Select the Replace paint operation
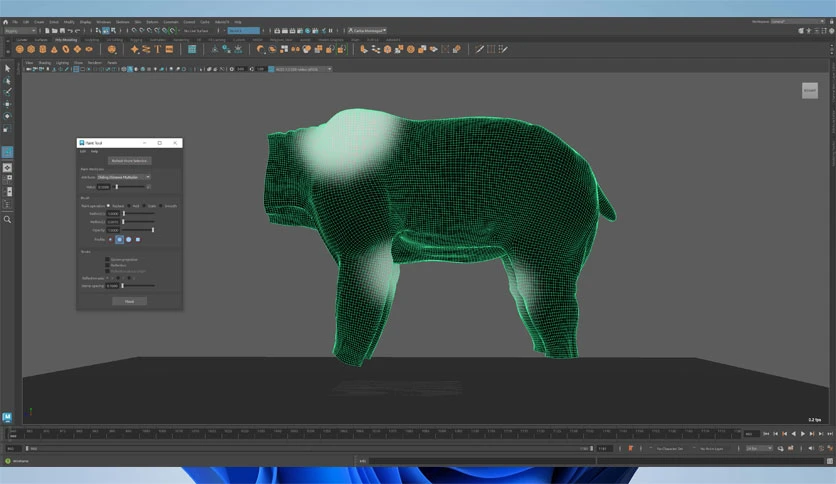836x484 pixels. click(108, 206)
